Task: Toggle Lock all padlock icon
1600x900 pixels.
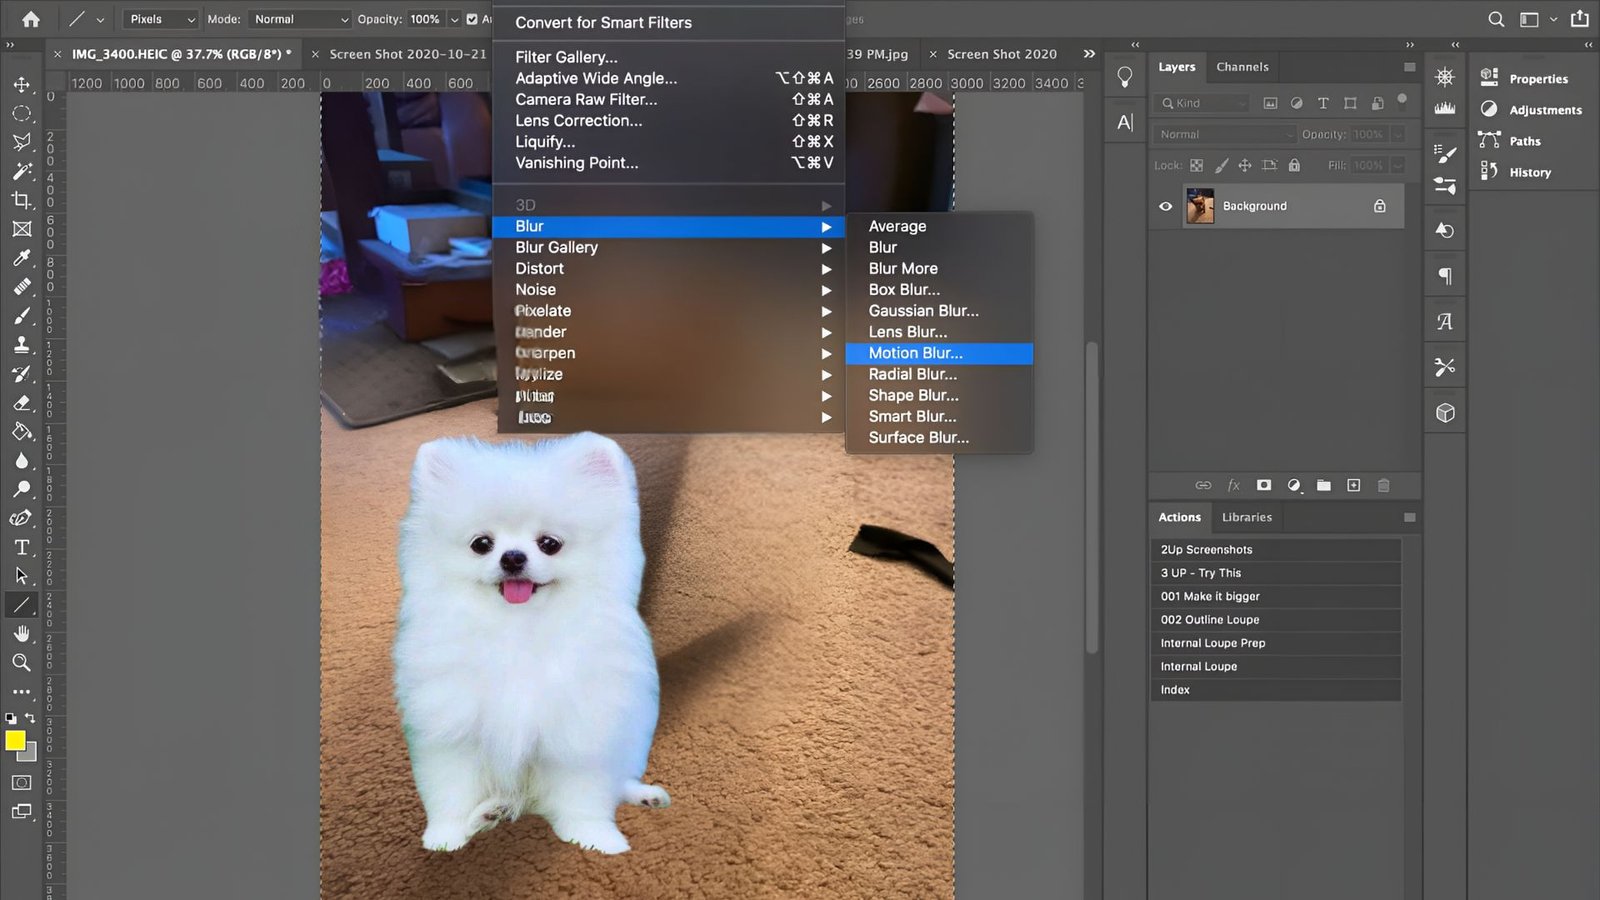Action: [1294, 165]
